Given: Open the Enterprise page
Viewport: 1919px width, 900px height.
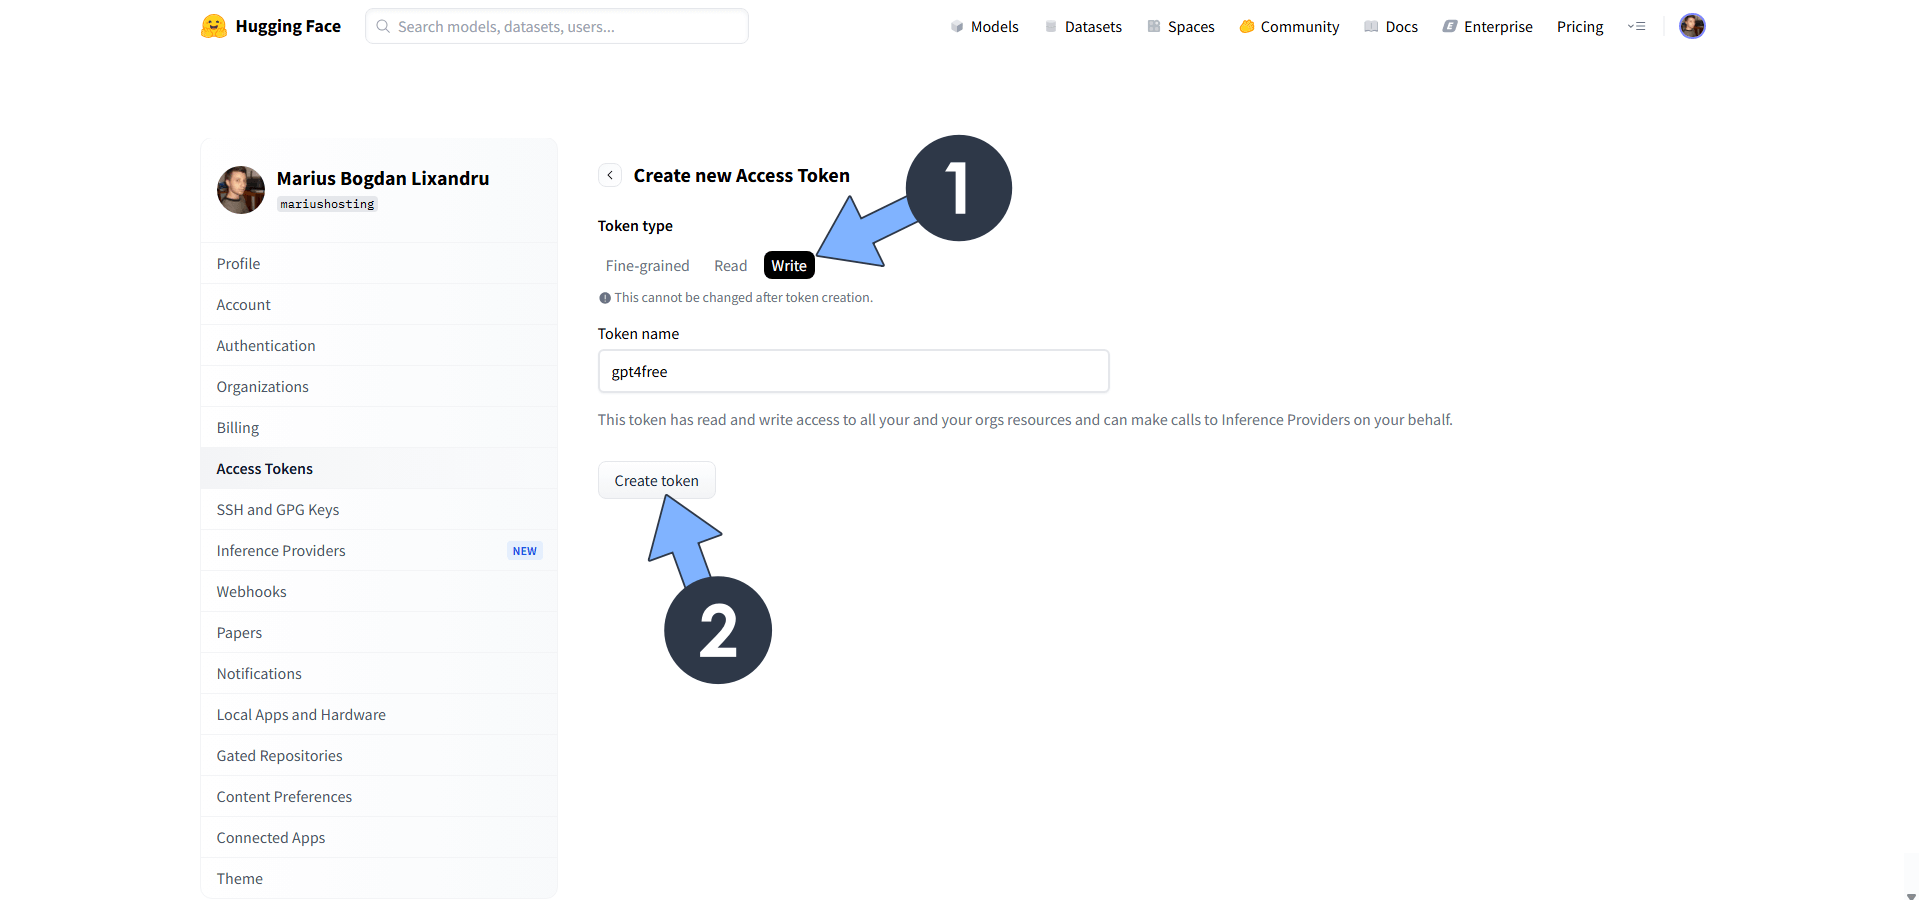Looking at the screenshot, I should click(1487, 26).
